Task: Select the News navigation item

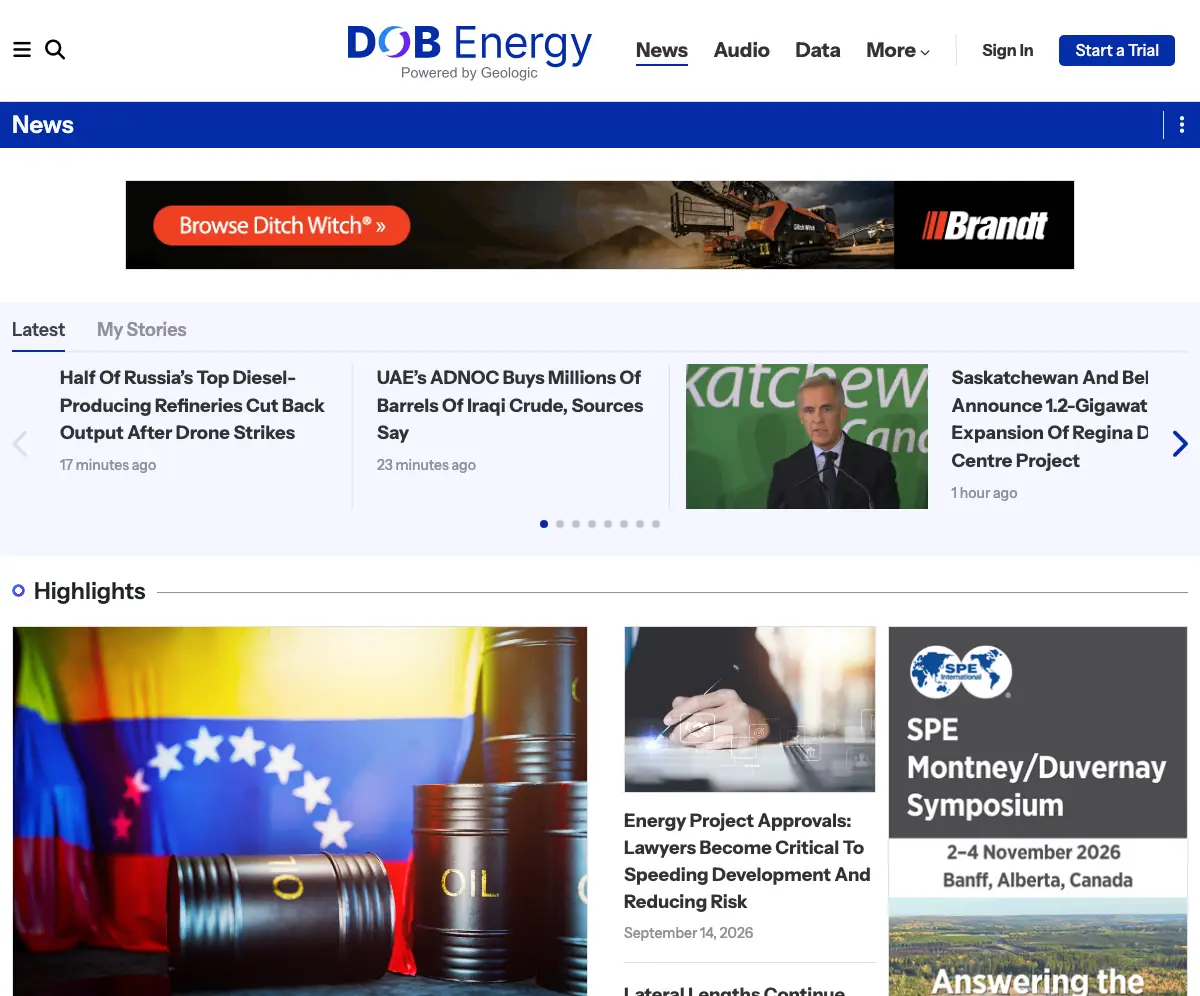Action: 662,50
